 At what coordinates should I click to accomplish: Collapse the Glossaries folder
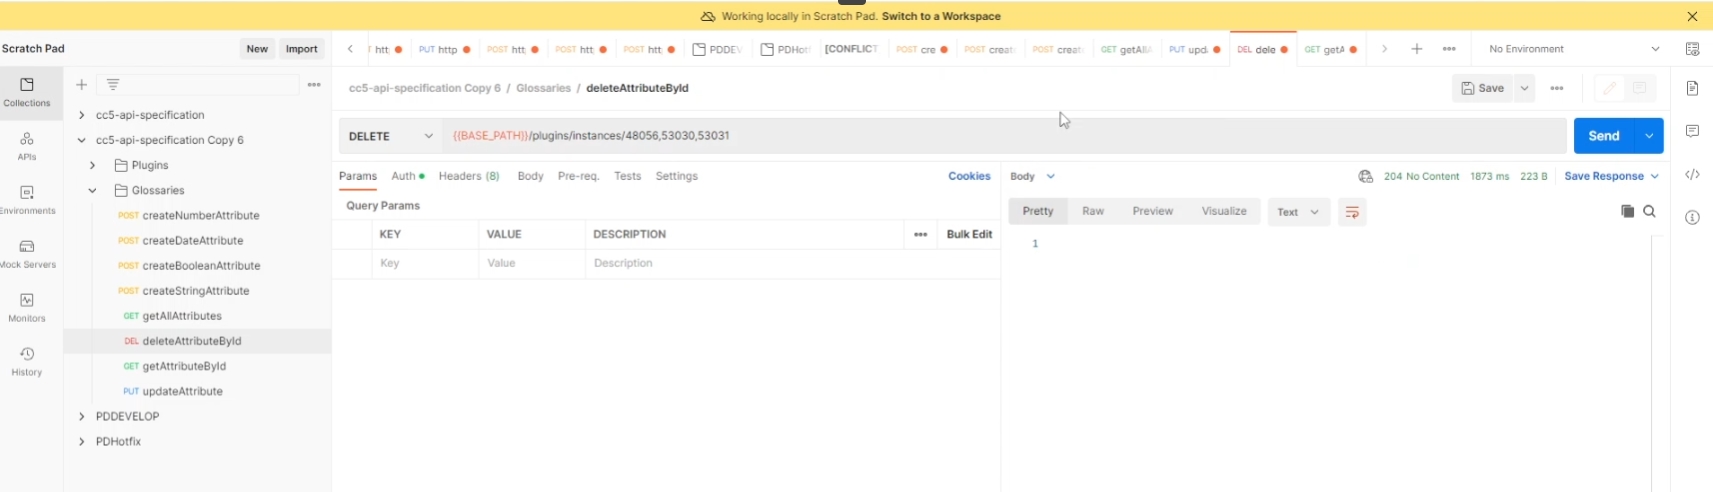point(92,191)
